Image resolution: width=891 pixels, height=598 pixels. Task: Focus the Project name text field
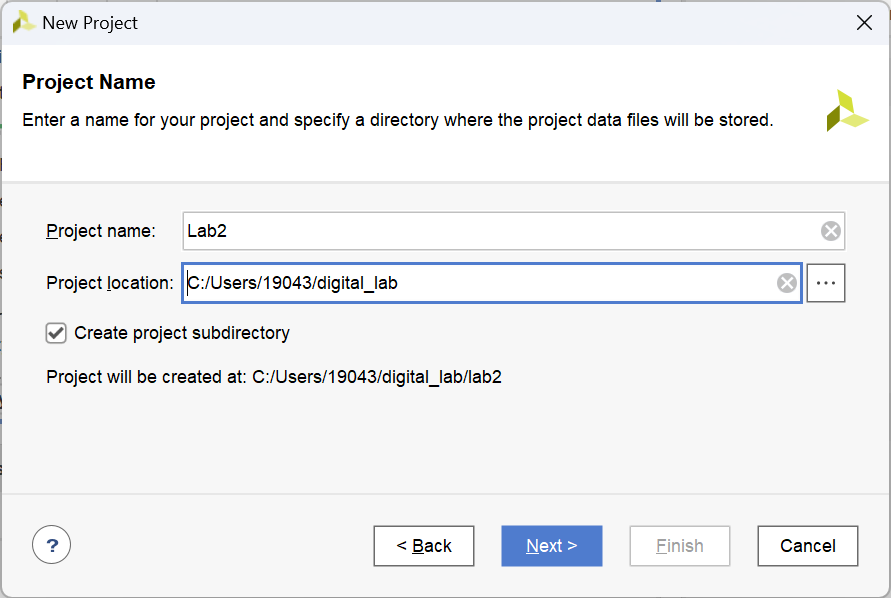500,231
